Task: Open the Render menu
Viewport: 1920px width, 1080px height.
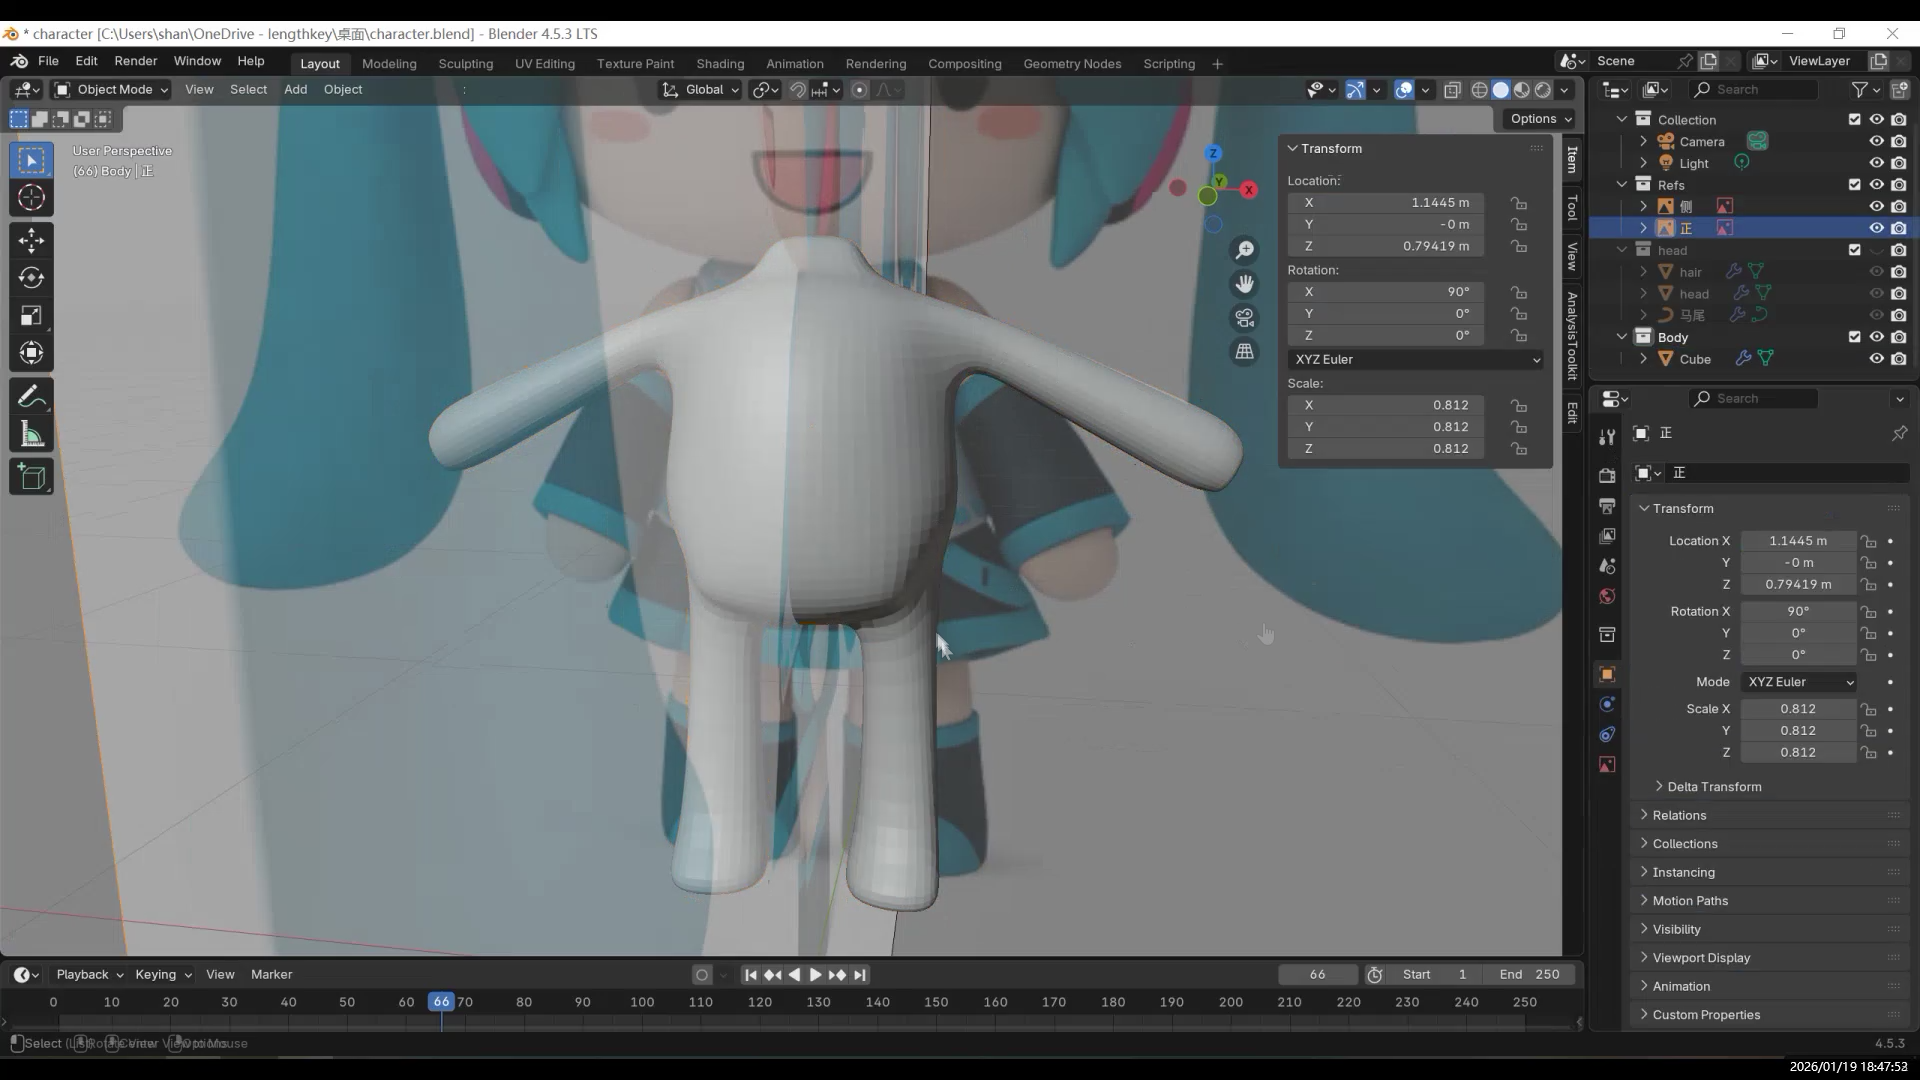Action: pyautogui.click(x=135, y=61)
